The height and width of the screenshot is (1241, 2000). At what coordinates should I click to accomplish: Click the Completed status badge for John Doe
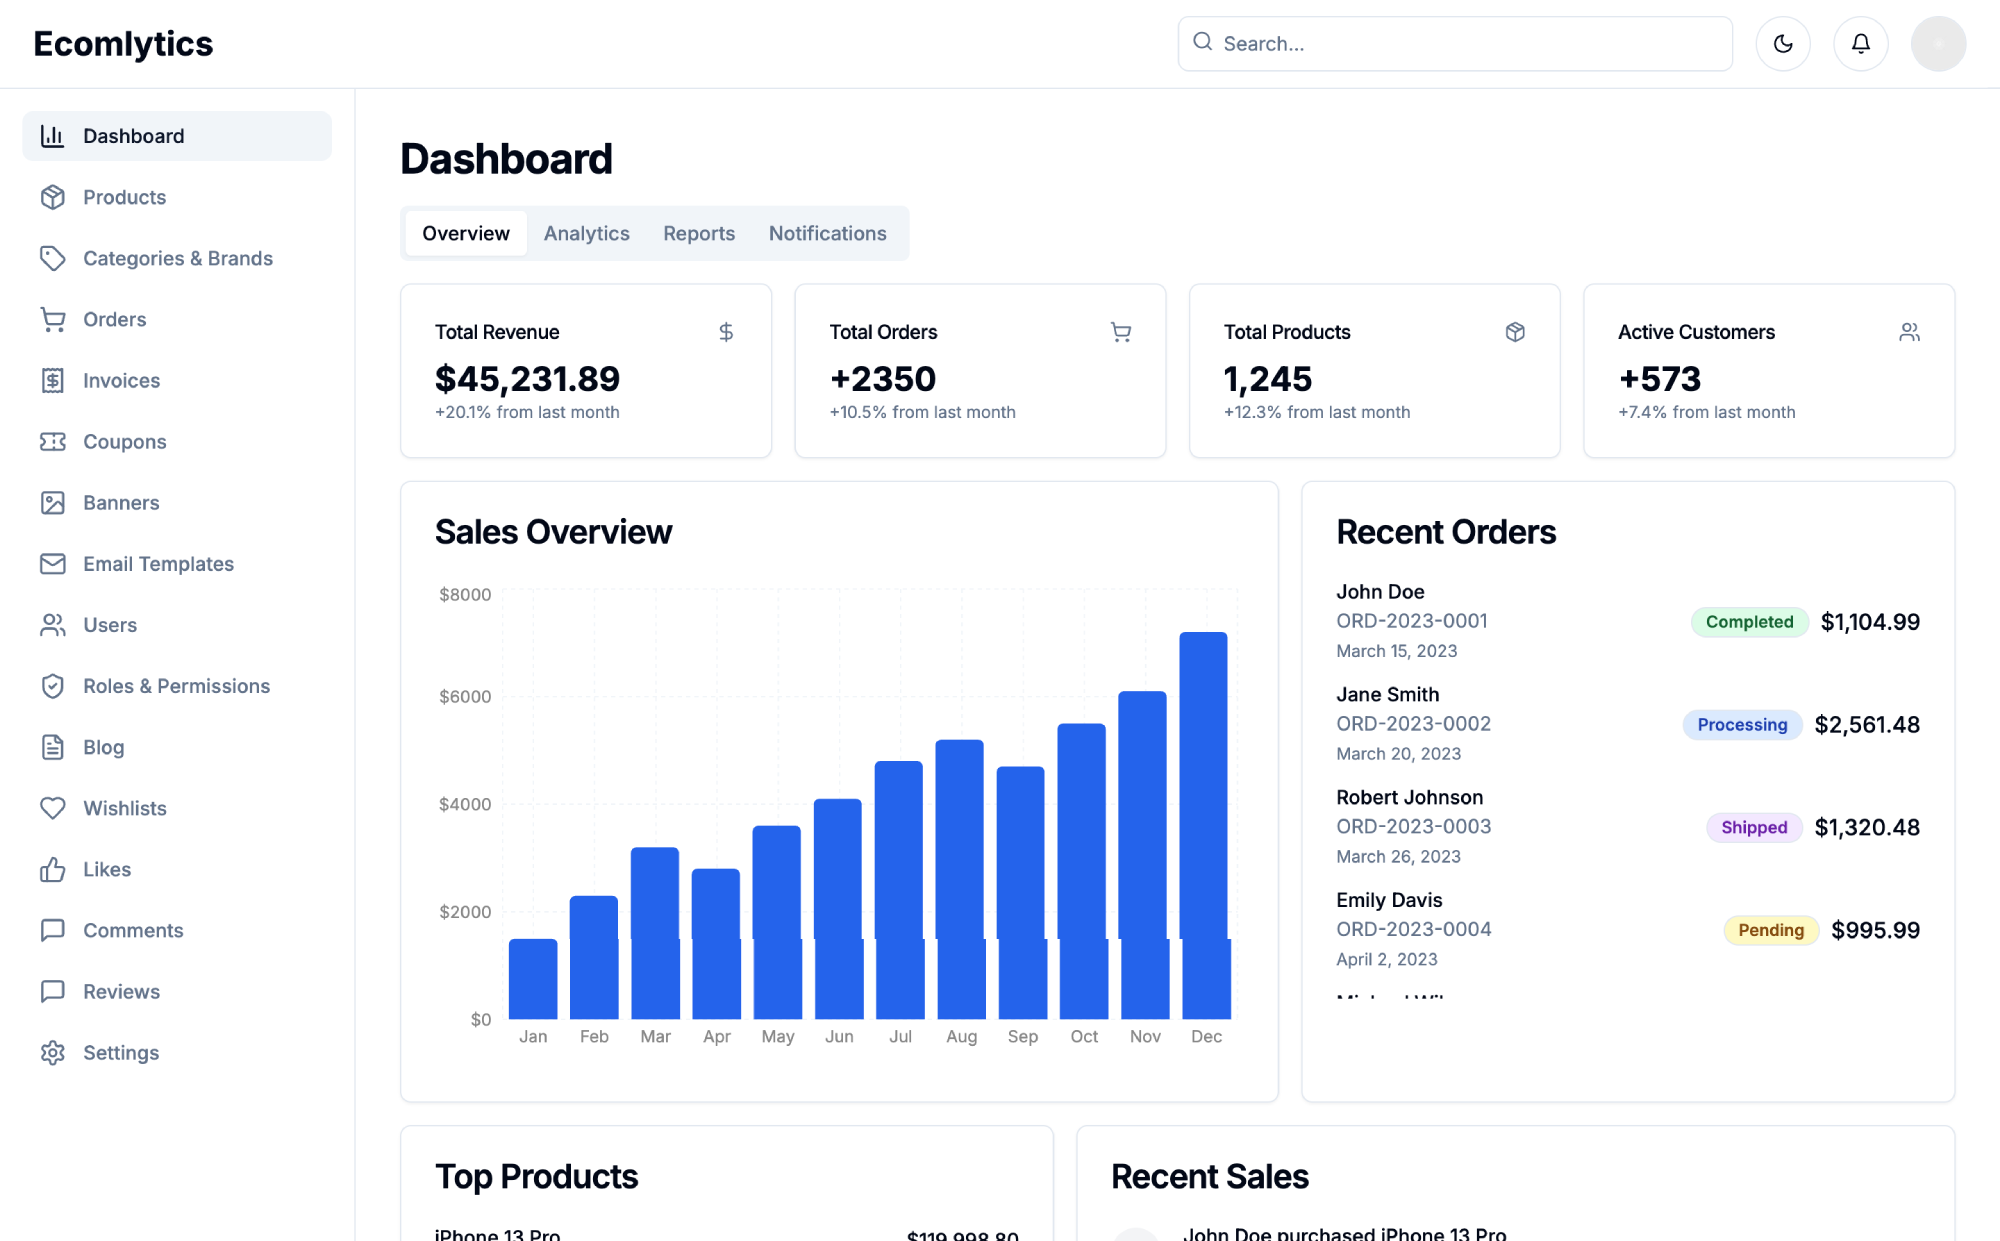1748,622
